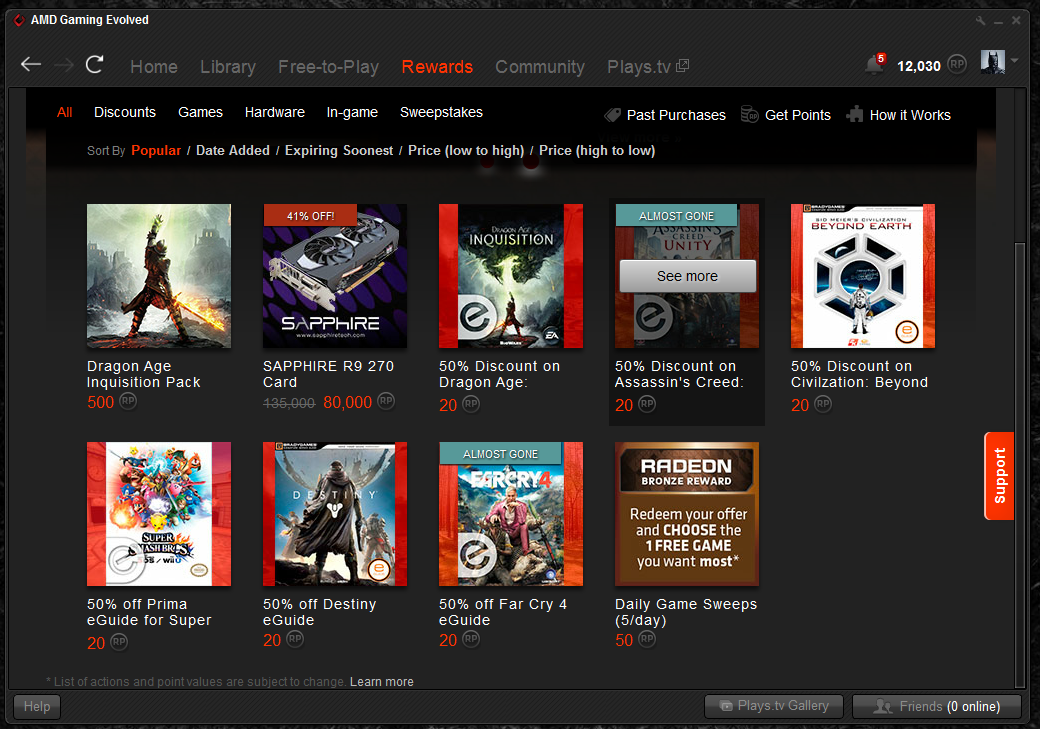Click the Get Points coins icon
This screenshot has height=729, width=1040.
click(x=750, y=115)
